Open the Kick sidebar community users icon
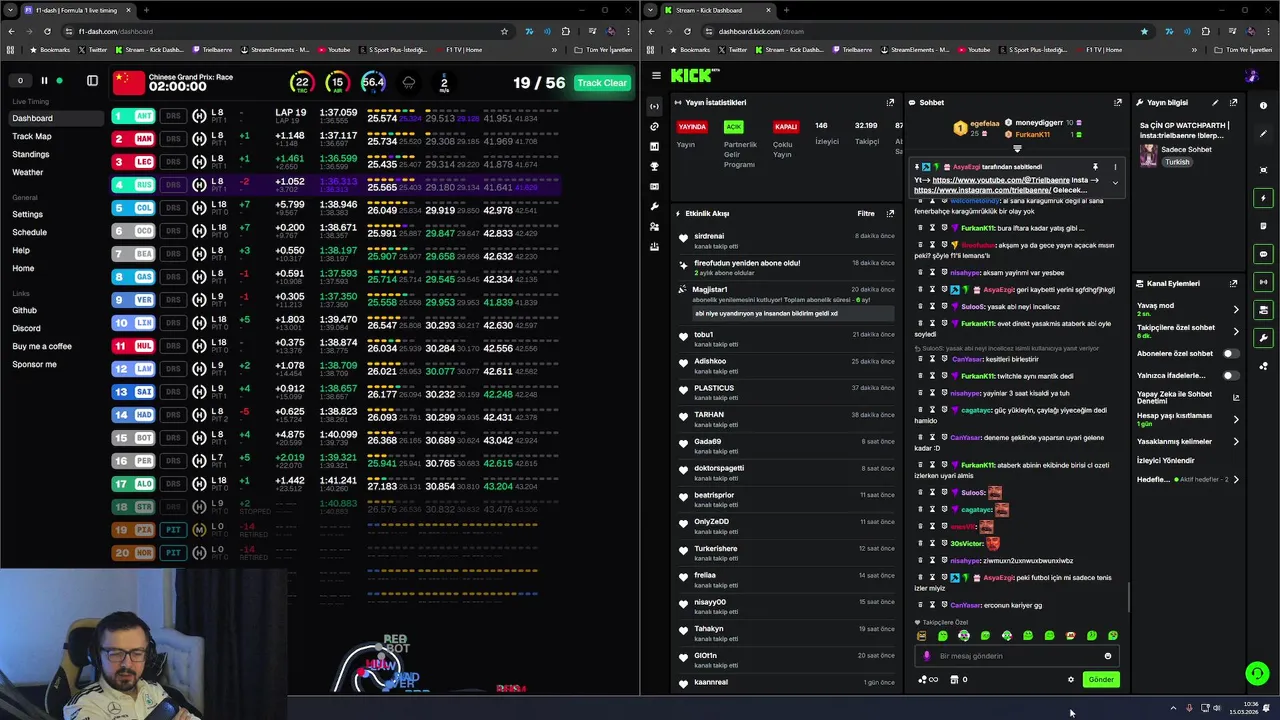The image size is (1280, 720). pyautogui.click(x=654, y=226)
